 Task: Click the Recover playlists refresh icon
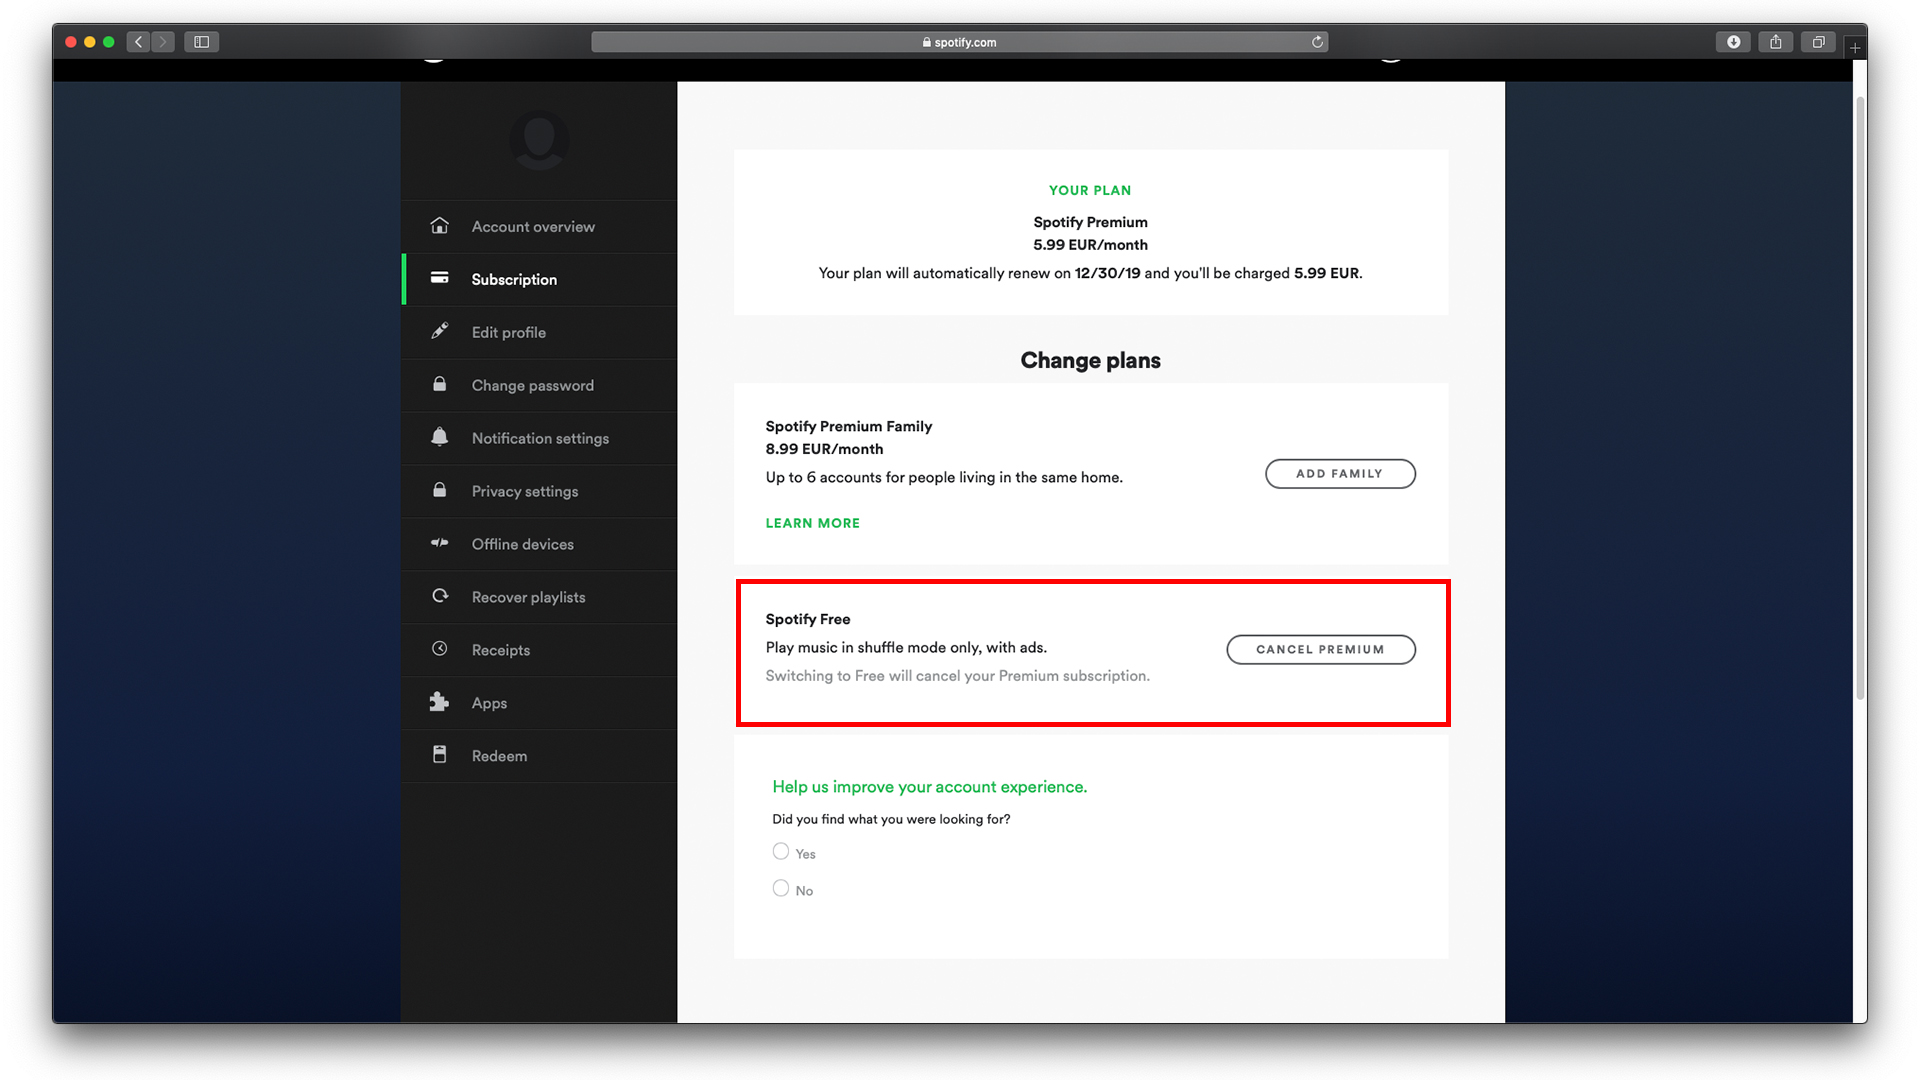[439, 596]
